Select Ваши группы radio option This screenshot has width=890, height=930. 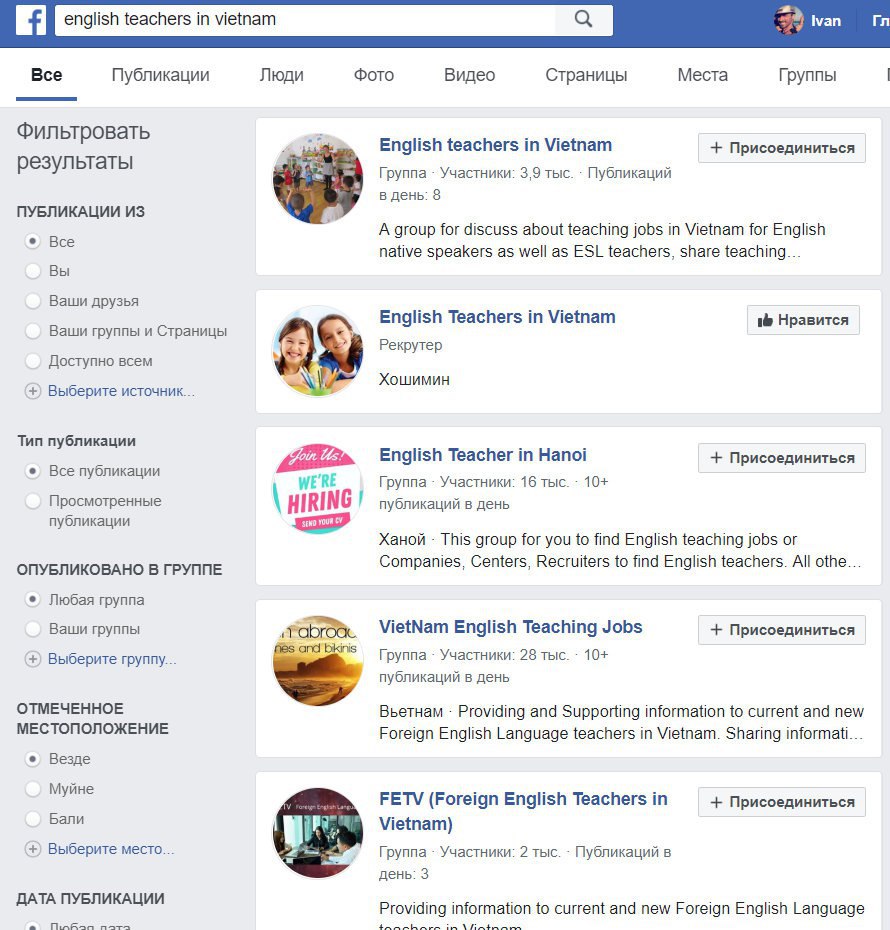tap(33, 629)
